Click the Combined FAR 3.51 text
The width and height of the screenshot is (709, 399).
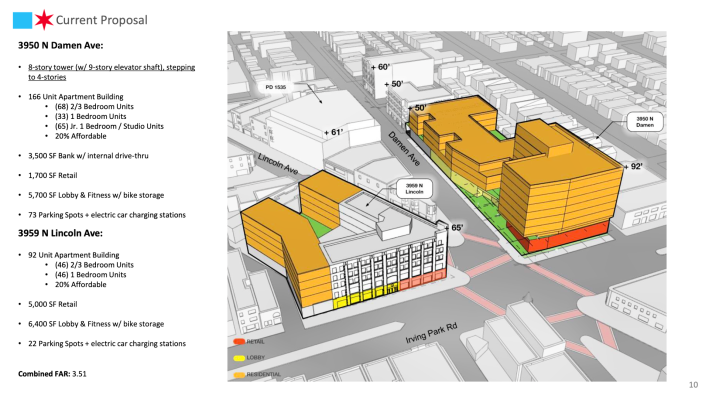pyautogui.click(x=52, y=374)
